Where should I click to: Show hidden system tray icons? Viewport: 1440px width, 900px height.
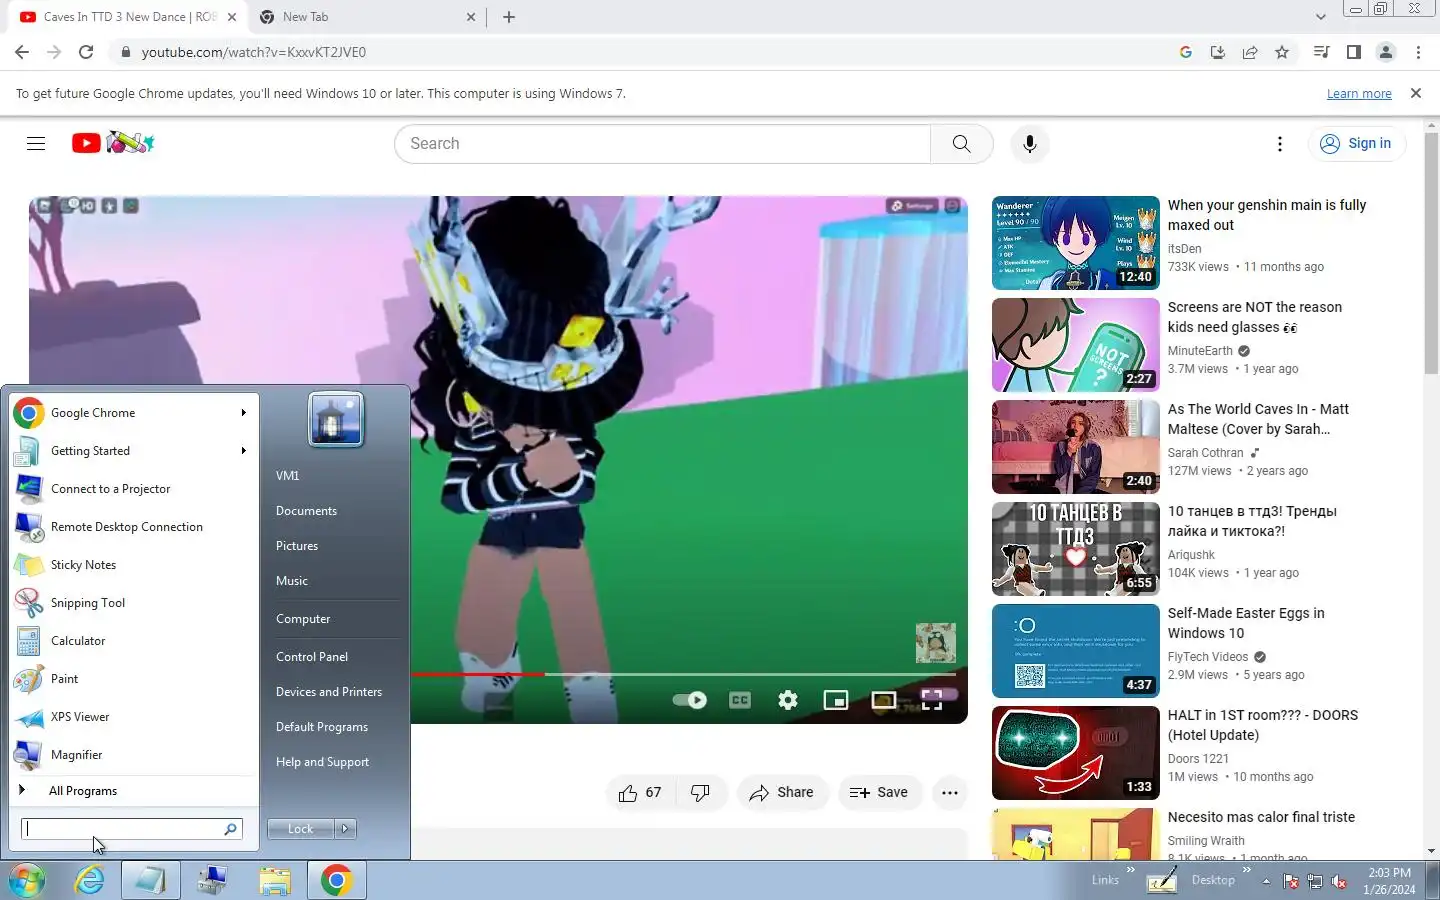tap(1266, 882)
